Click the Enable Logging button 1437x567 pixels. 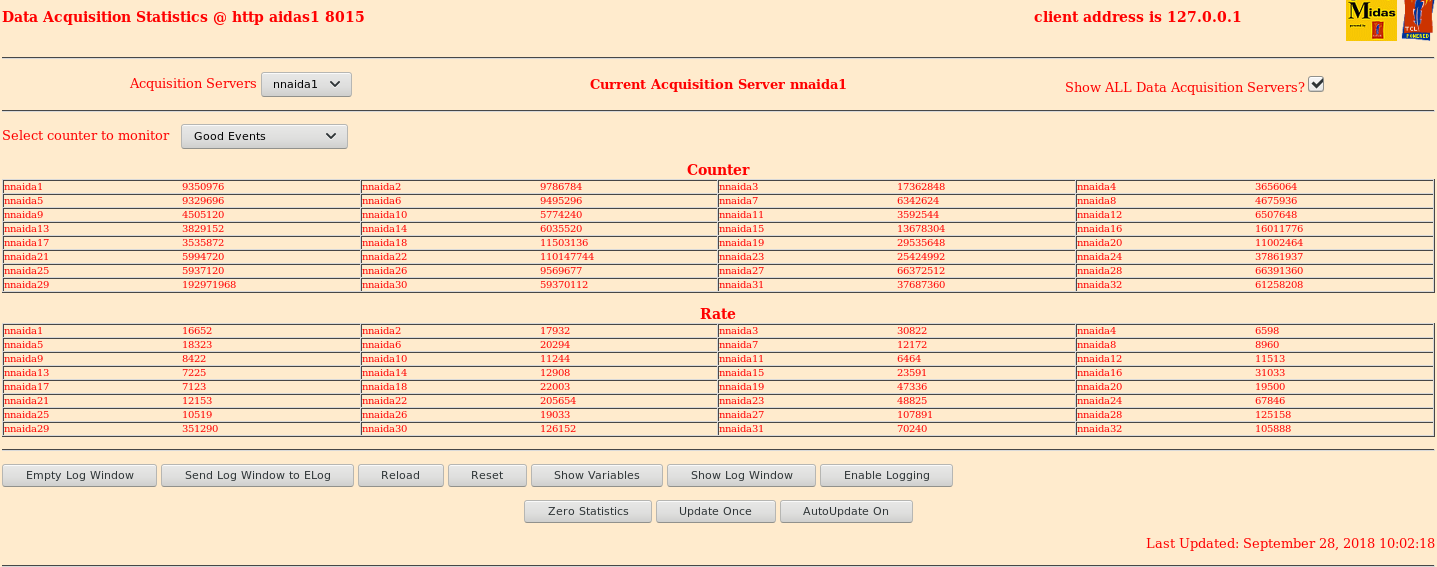[886, 475]
